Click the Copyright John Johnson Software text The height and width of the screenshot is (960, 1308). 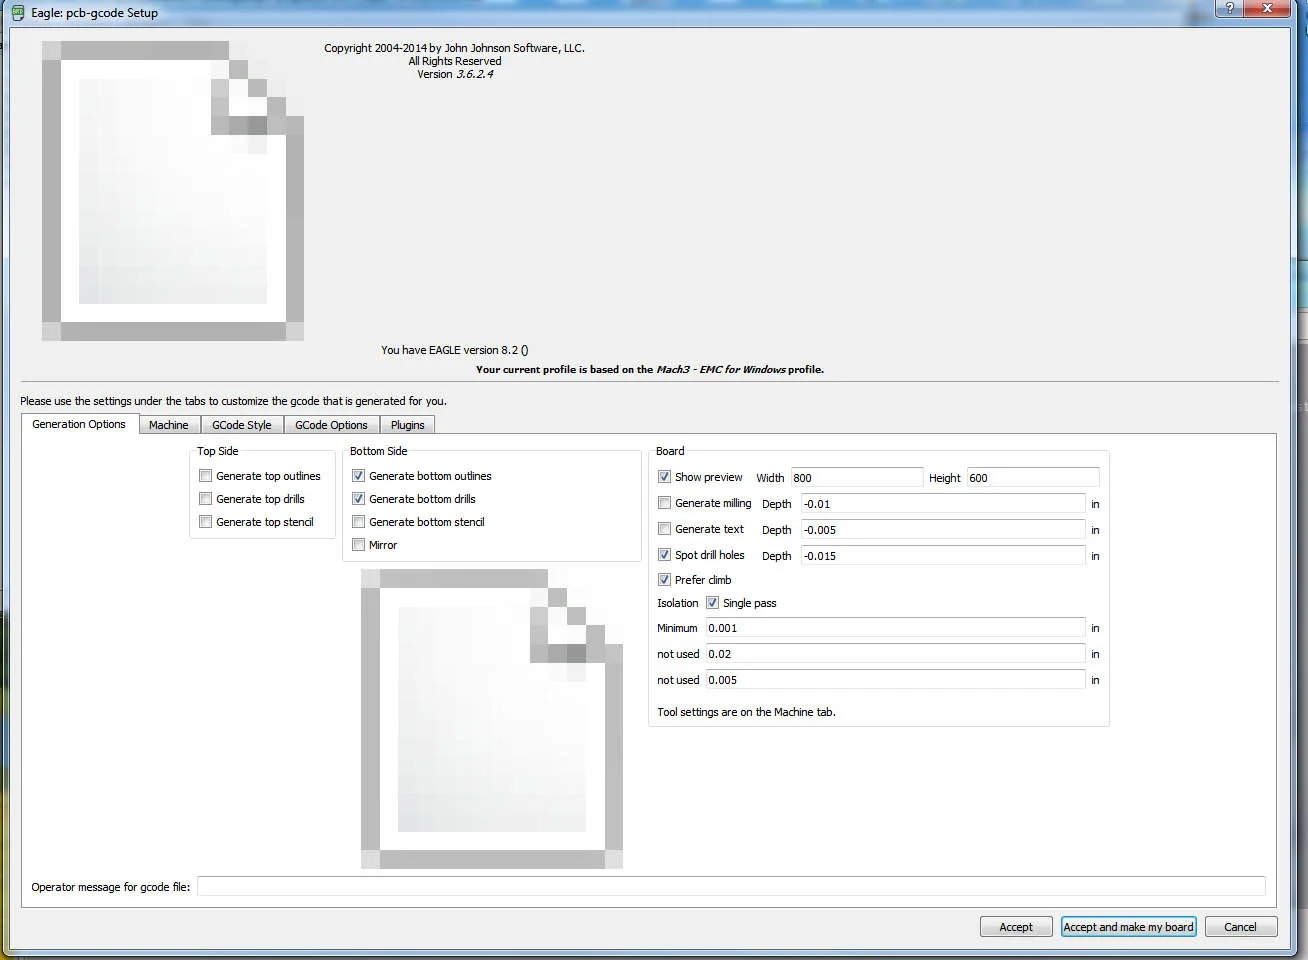coord(454,48)
